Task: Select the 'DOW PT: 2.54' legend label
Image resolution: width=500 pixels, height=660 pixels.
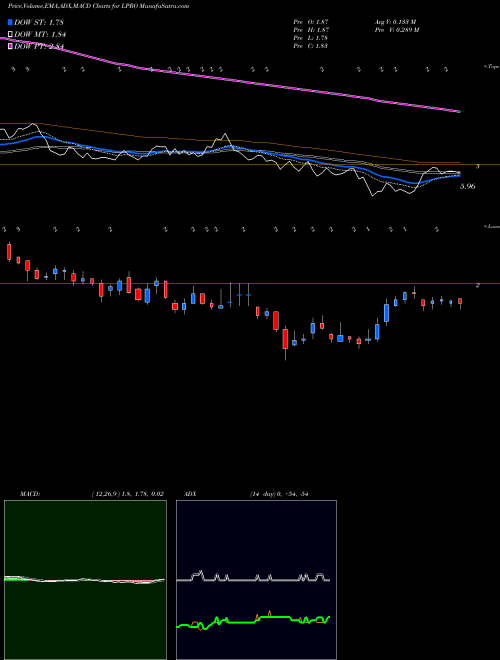Action: click(39, 47)
